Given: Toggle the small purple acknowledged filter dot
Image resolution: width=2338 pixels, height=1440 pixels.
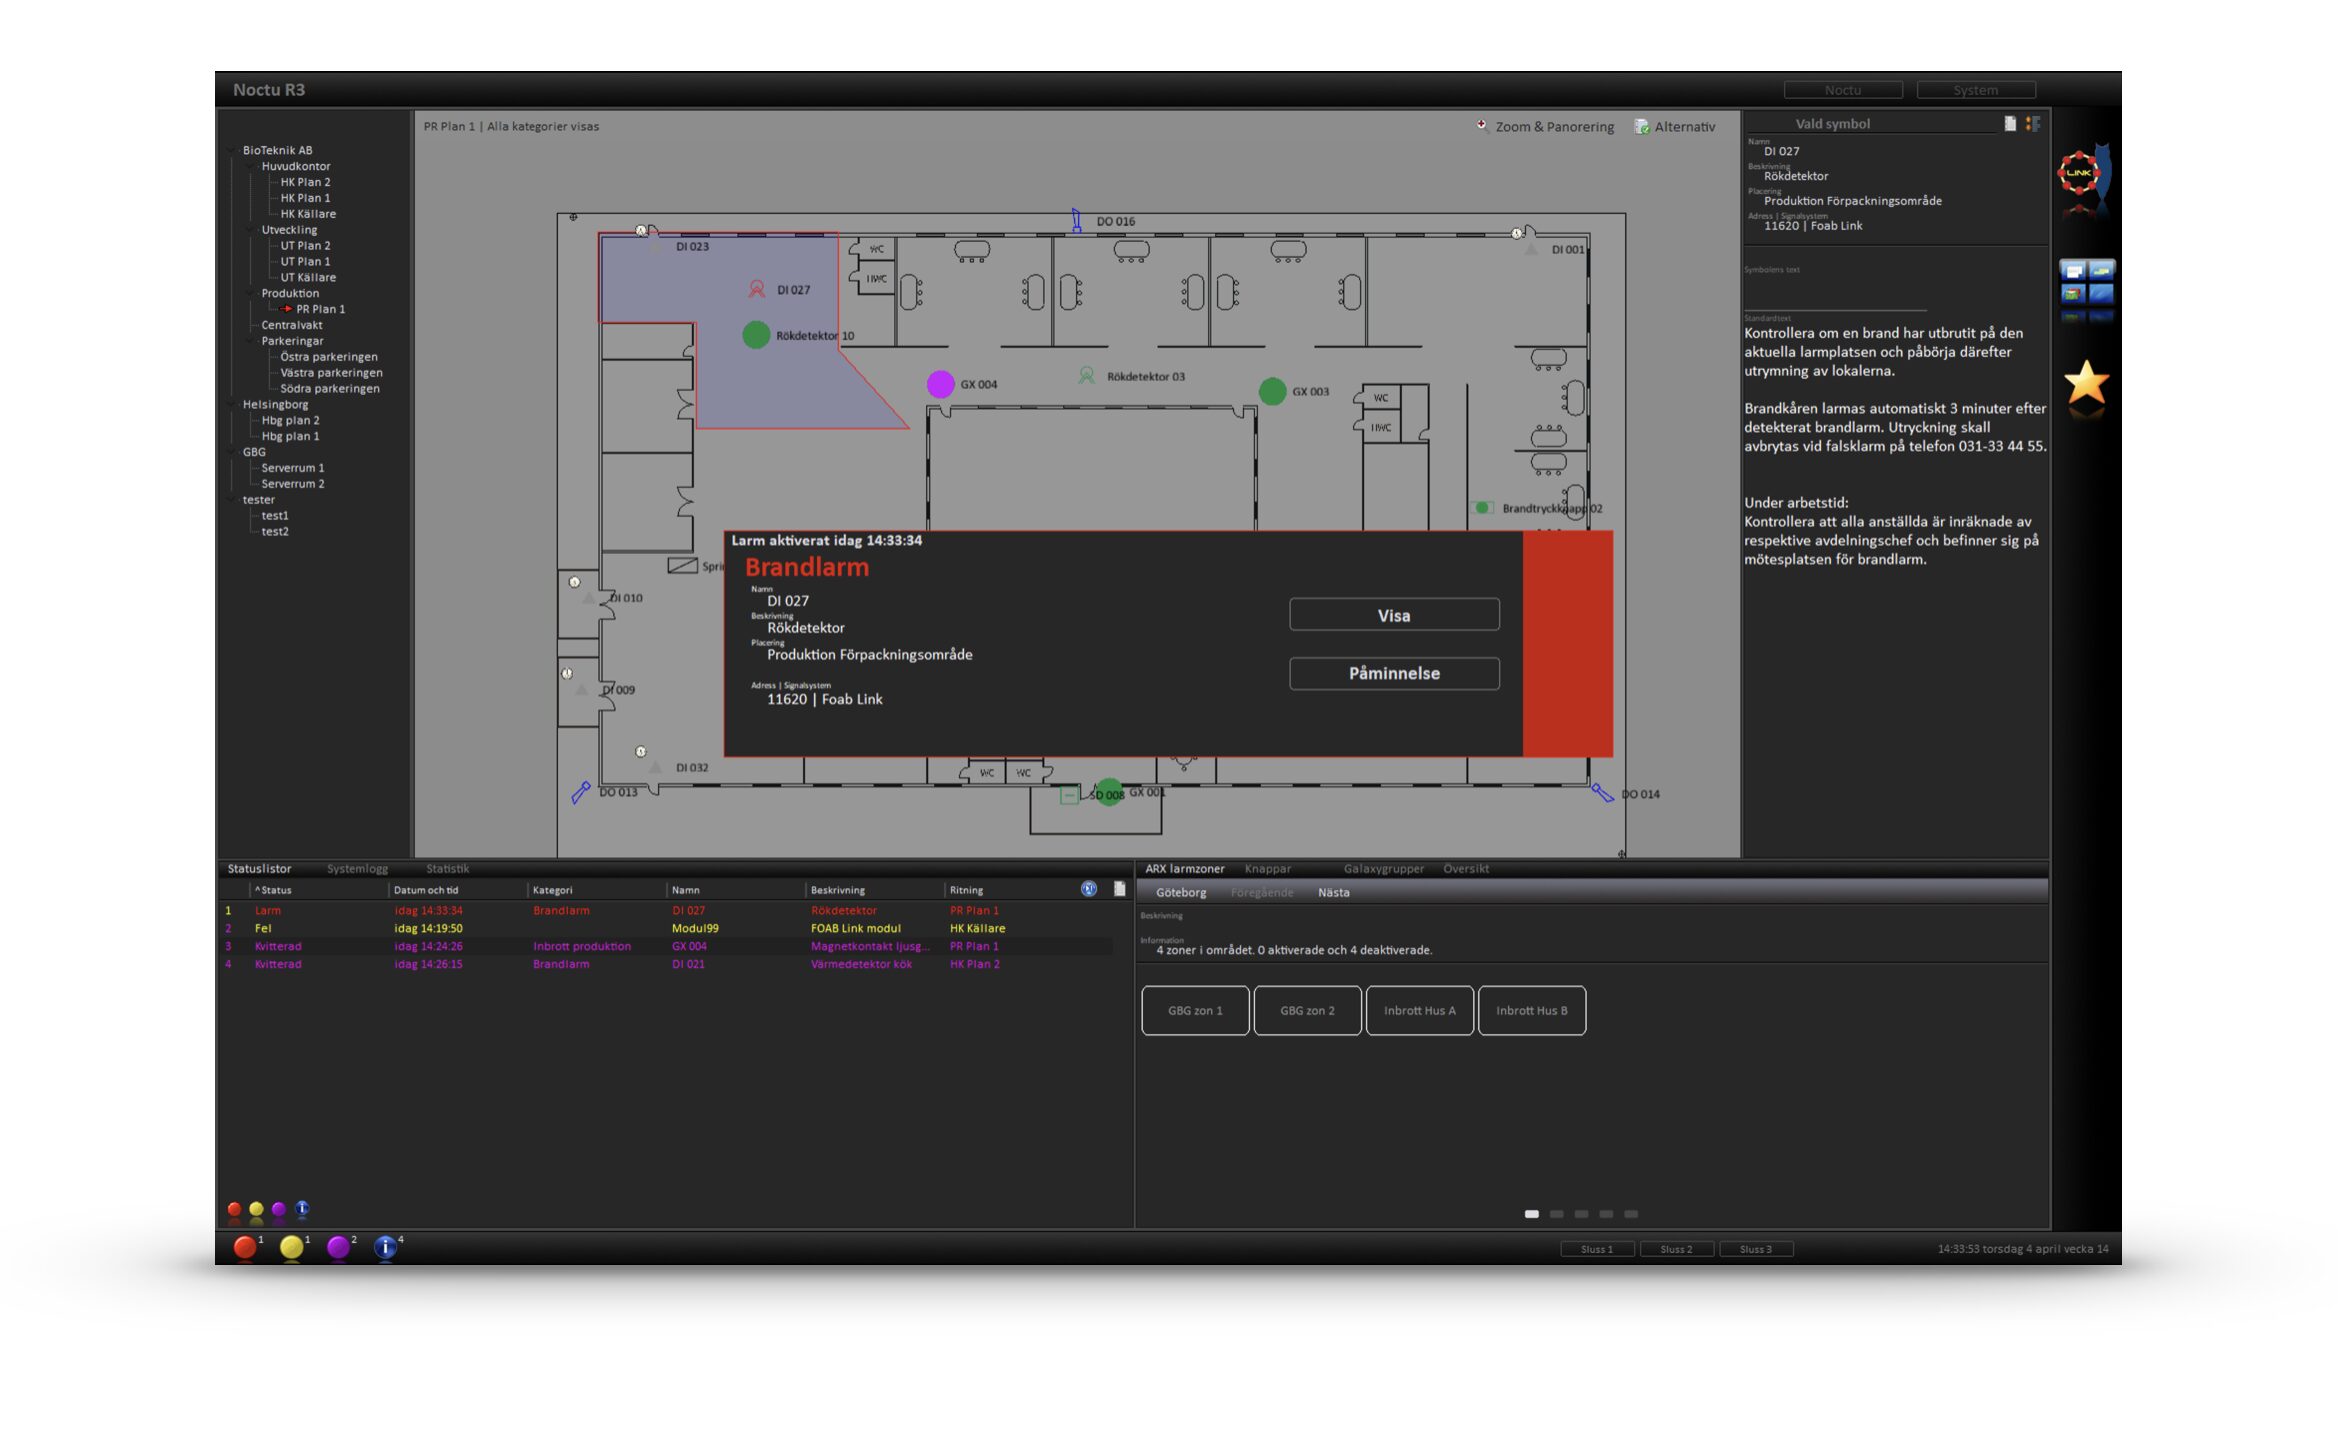Looking at the screenshot, I should 279,1209.
